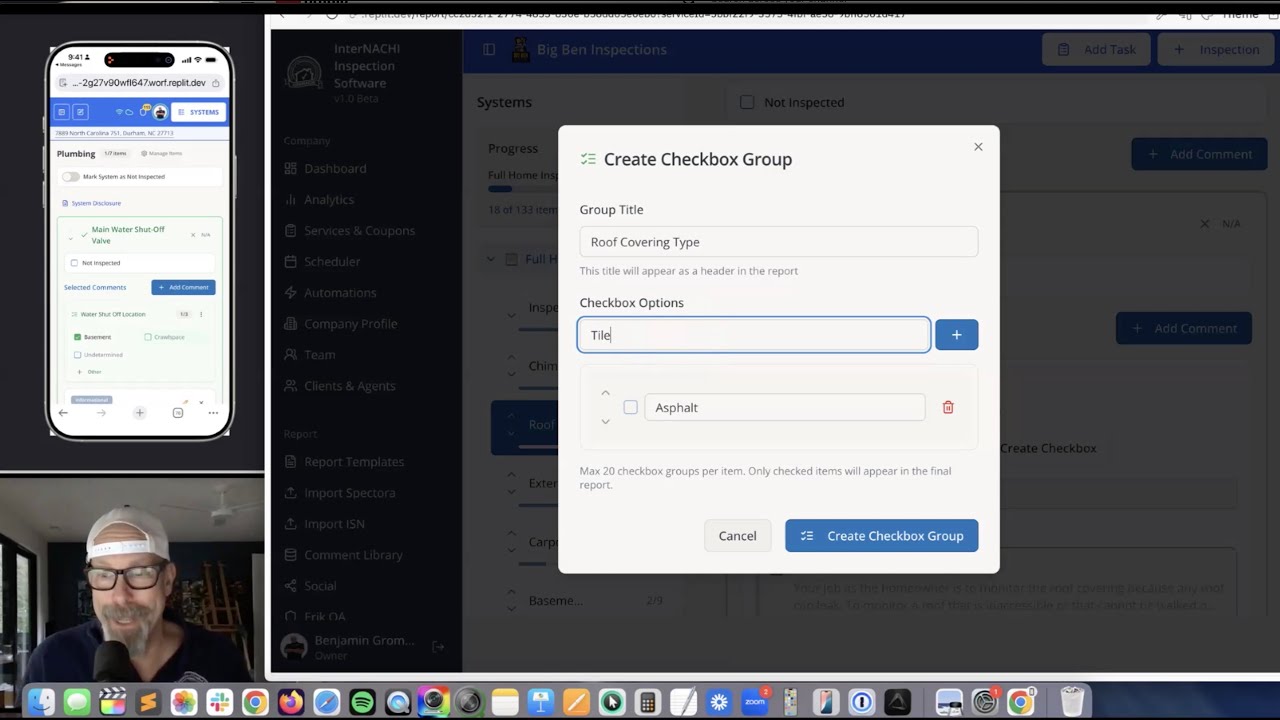This screenshot has height=720, width=1280.
Task: Click the Add Task button in header
Action: pyautogui.click(x=1097, y=50)
